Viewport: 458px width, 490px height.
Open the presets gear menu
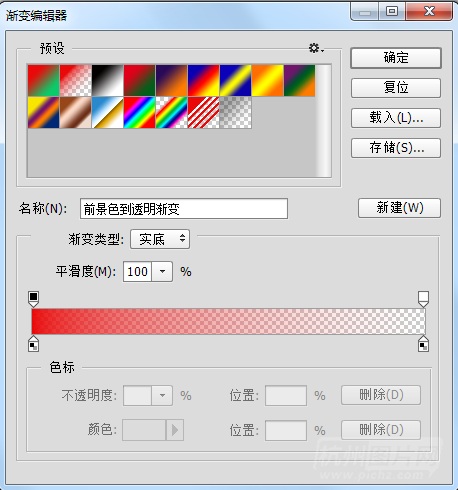coord(316,49)
